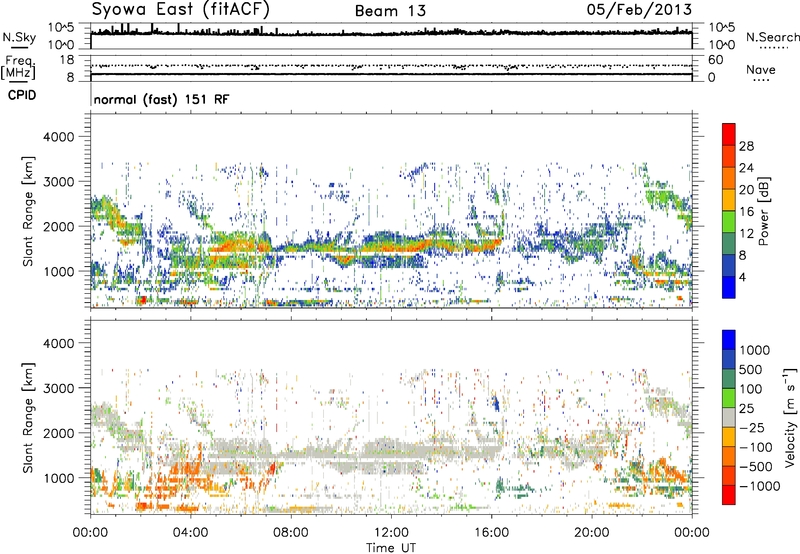
Task: Click the 'CPID' row label
Action: (x=22, y=95)
